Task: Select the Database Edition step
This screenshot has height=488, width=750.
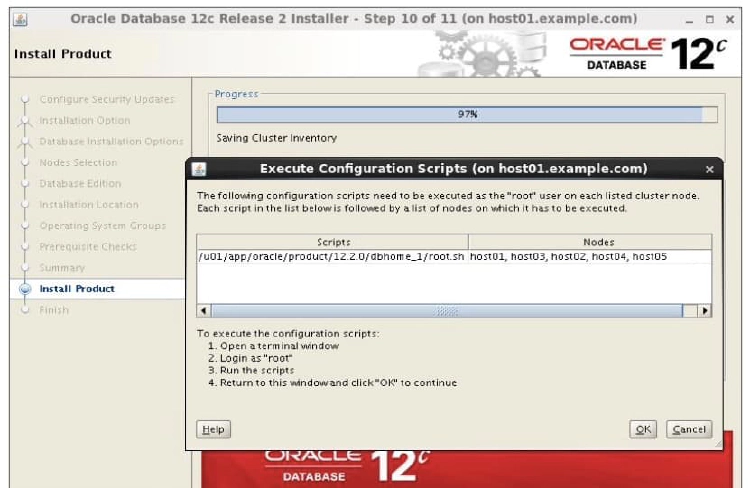Action: tap(80, 183)
